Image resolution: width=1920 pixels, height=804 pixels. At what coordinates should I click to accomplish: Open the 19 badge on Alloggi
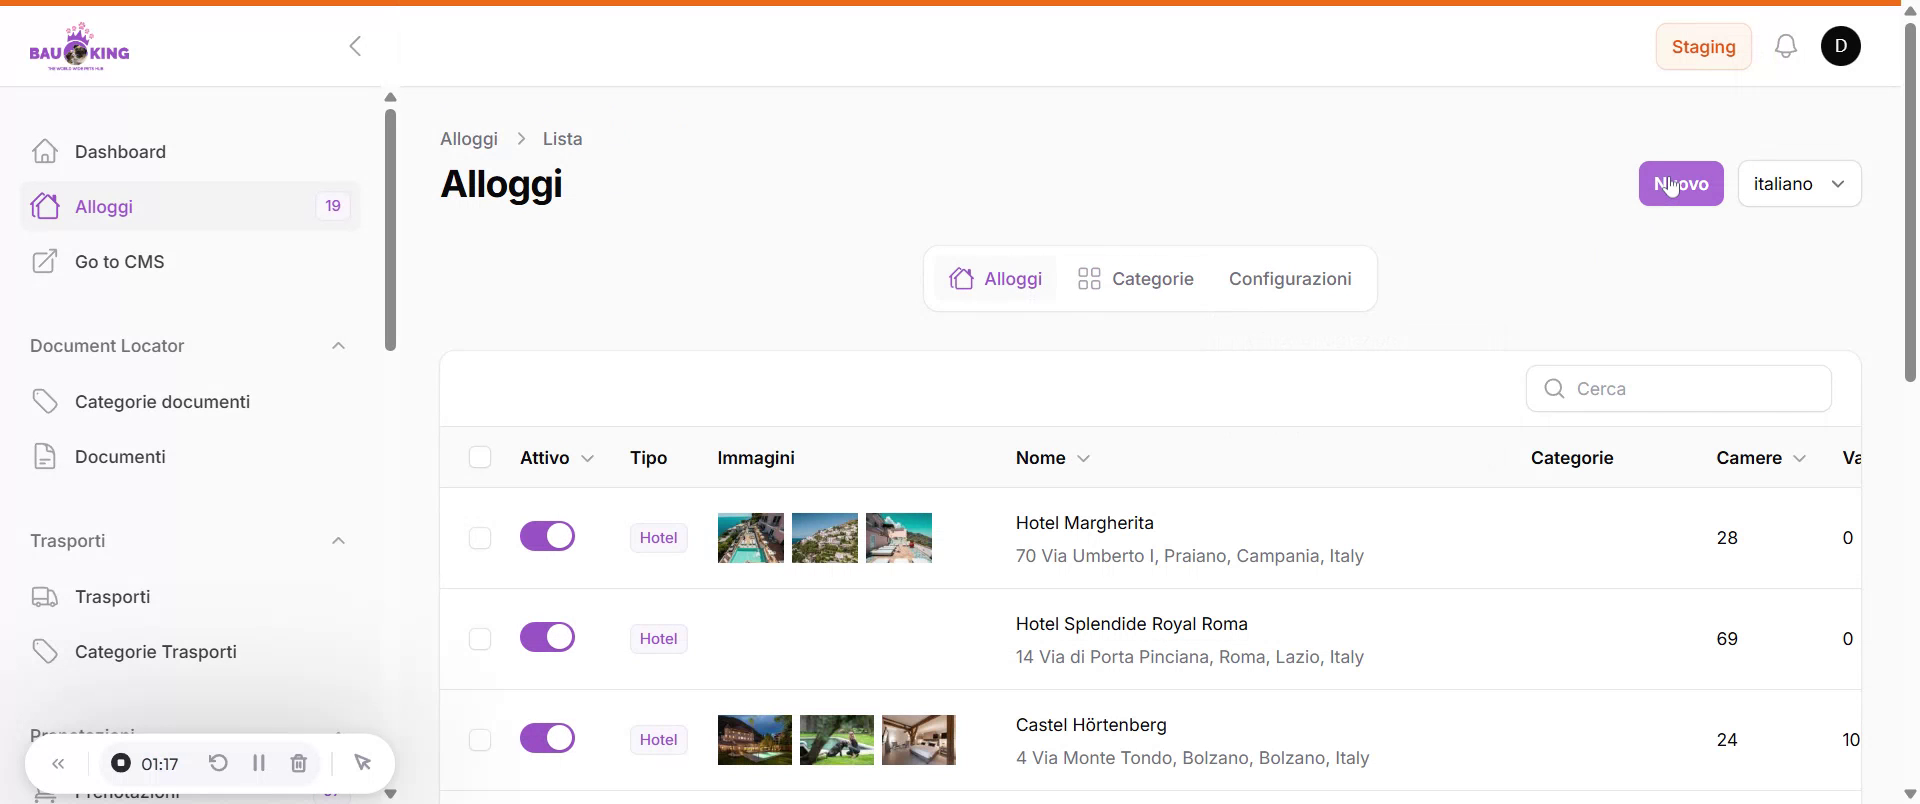[x=333, y=206]
